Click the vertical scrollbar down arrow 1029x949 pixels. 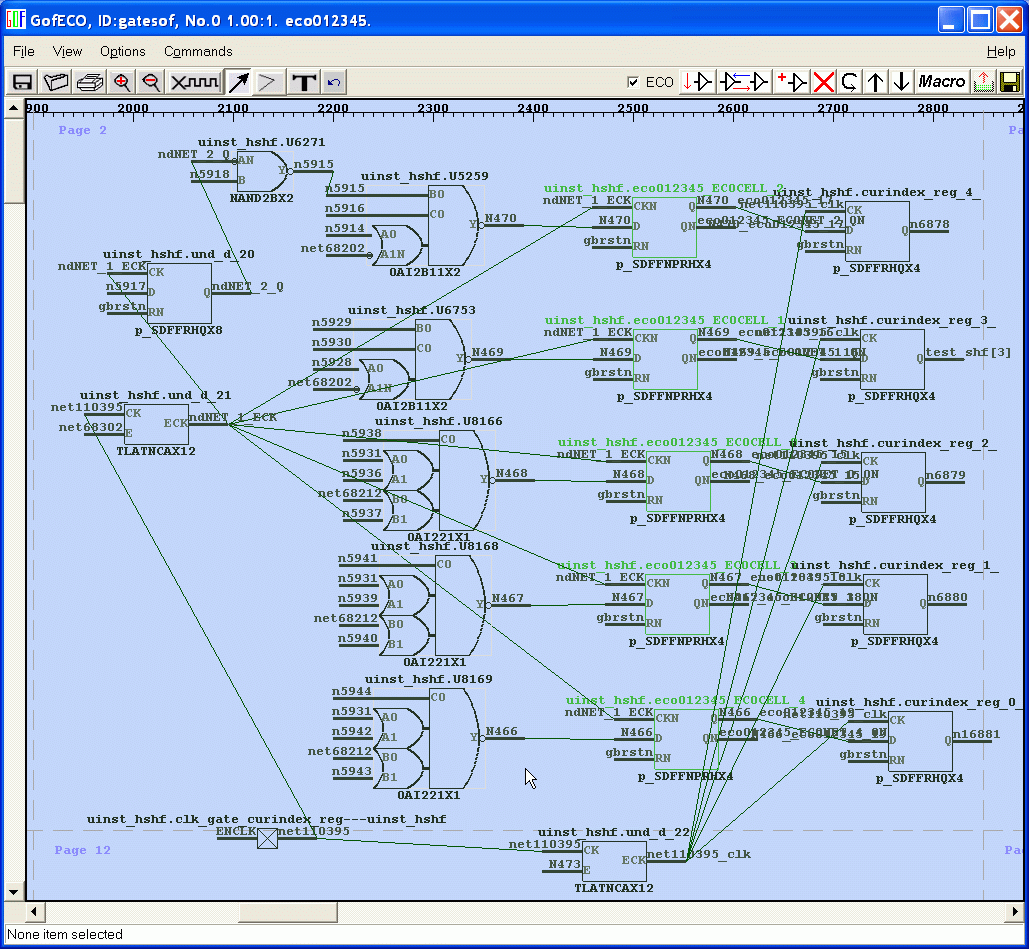[14, 892]
